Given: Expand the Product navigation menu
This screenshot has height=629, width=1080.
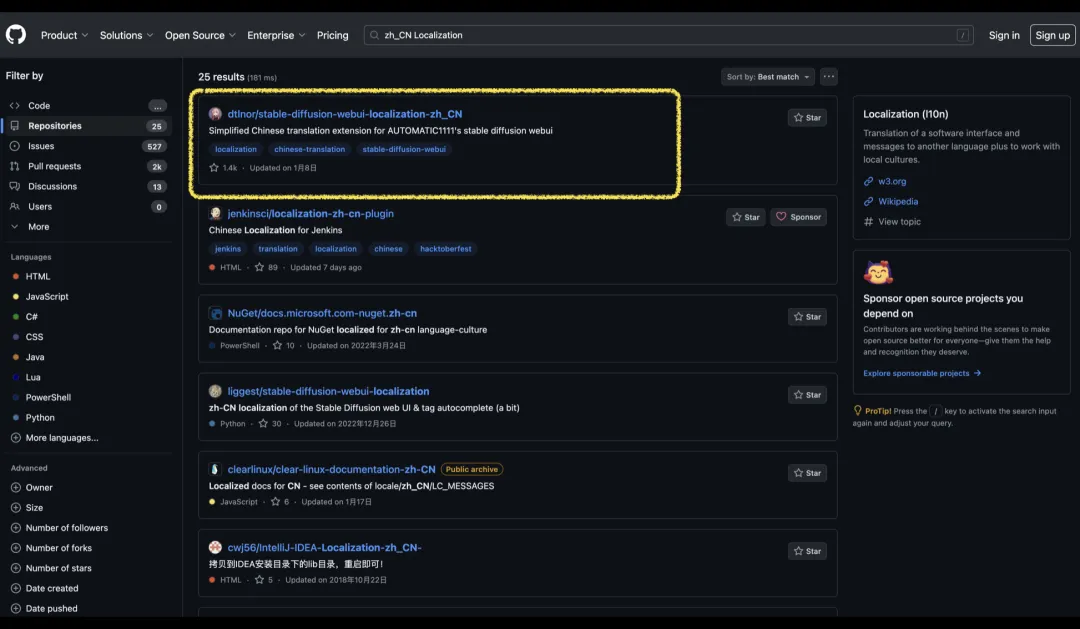Looking at the screenshot, I should 64,35.
